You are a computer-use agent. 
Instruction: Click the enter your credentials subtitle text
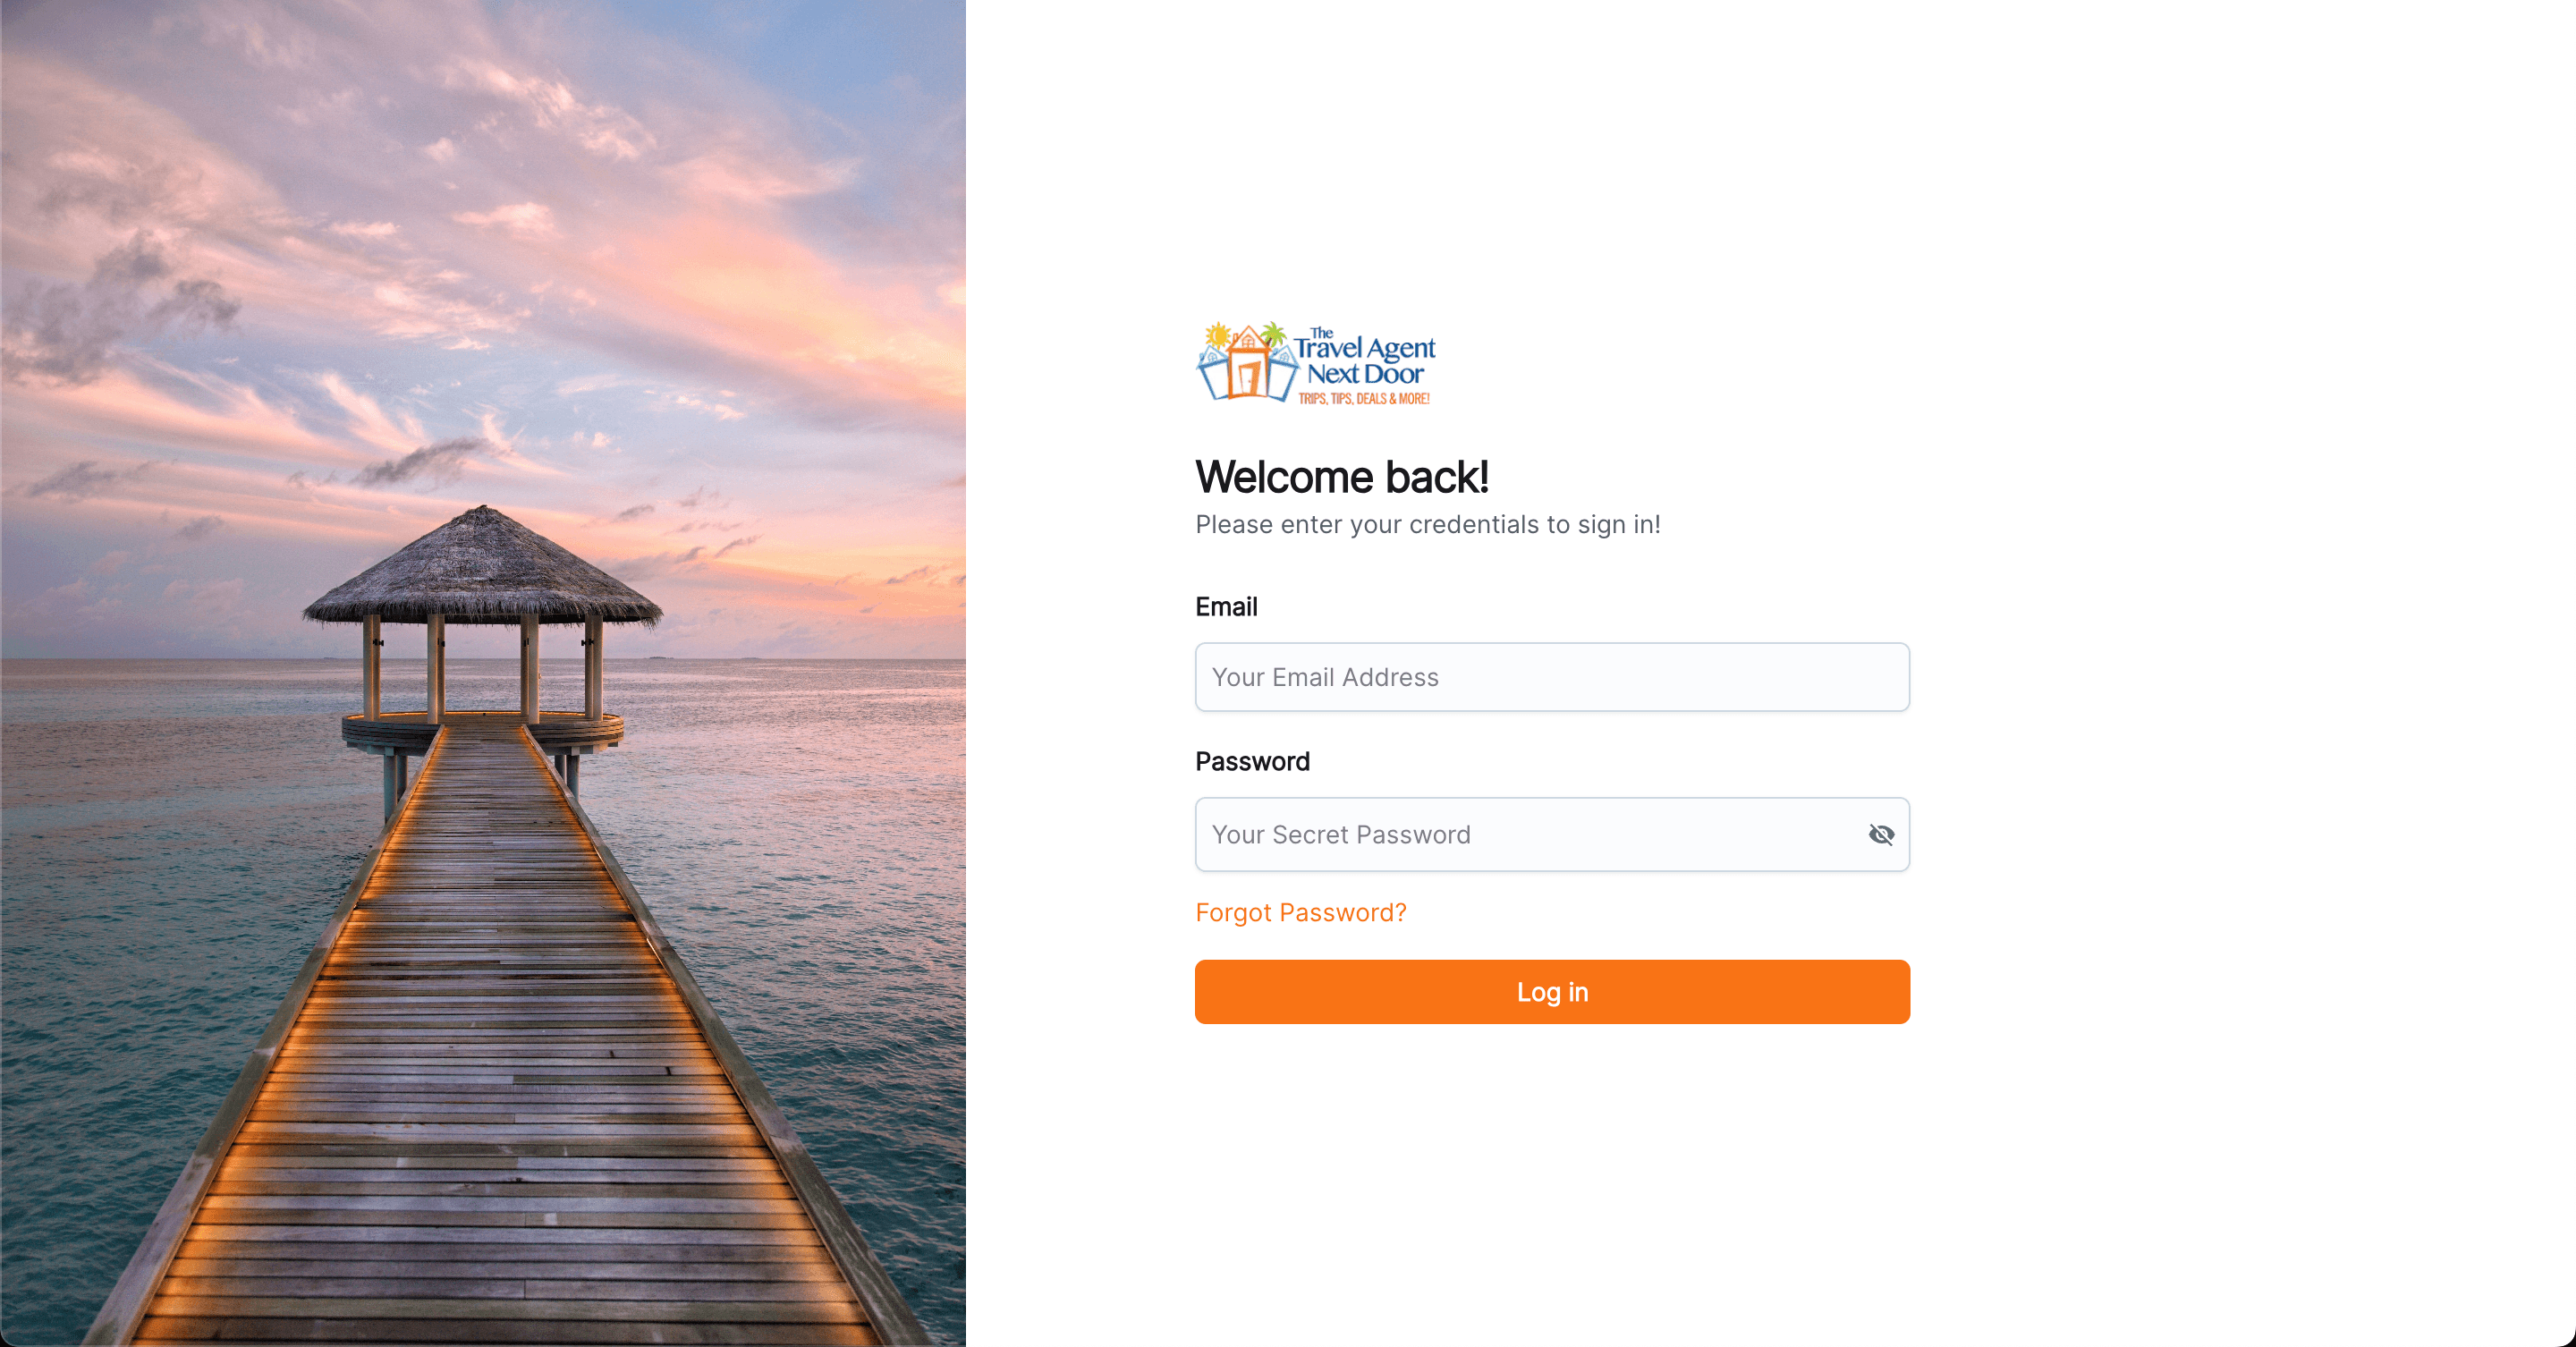coord(1427,524)
